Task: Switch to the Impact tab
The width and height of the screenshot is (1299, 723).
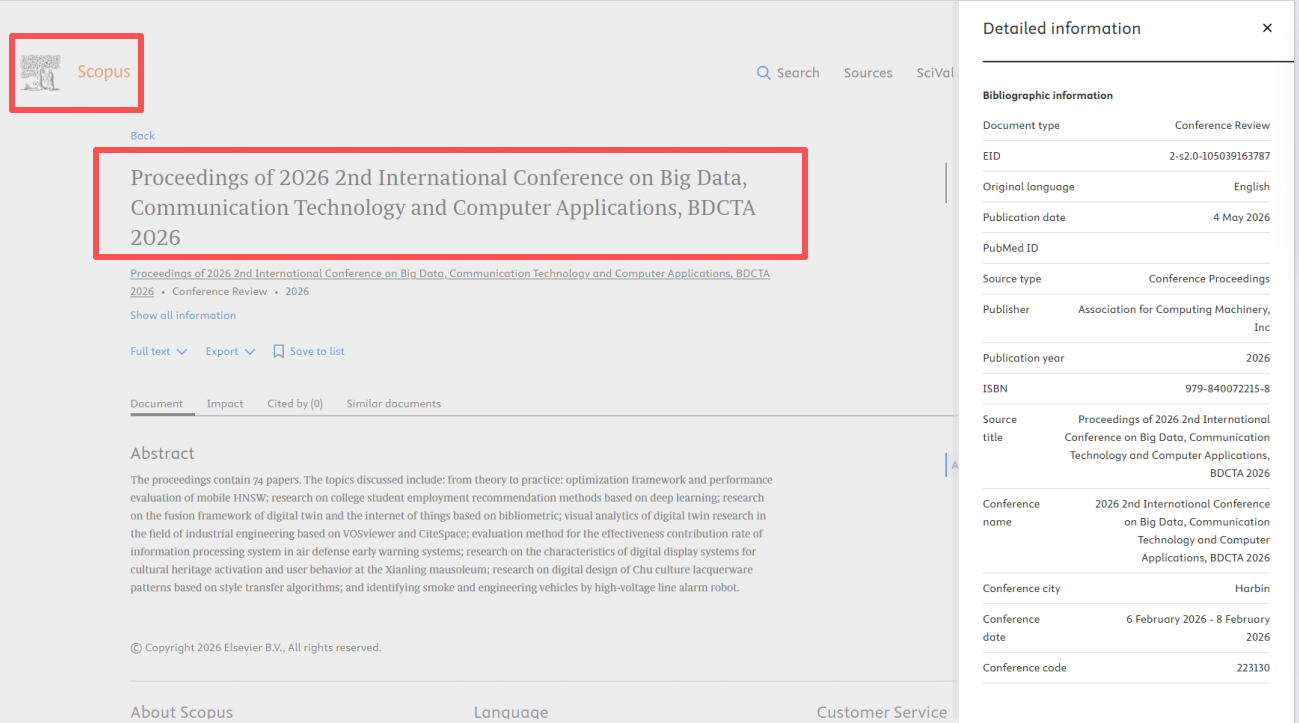Action: click(x=225, y=404)
